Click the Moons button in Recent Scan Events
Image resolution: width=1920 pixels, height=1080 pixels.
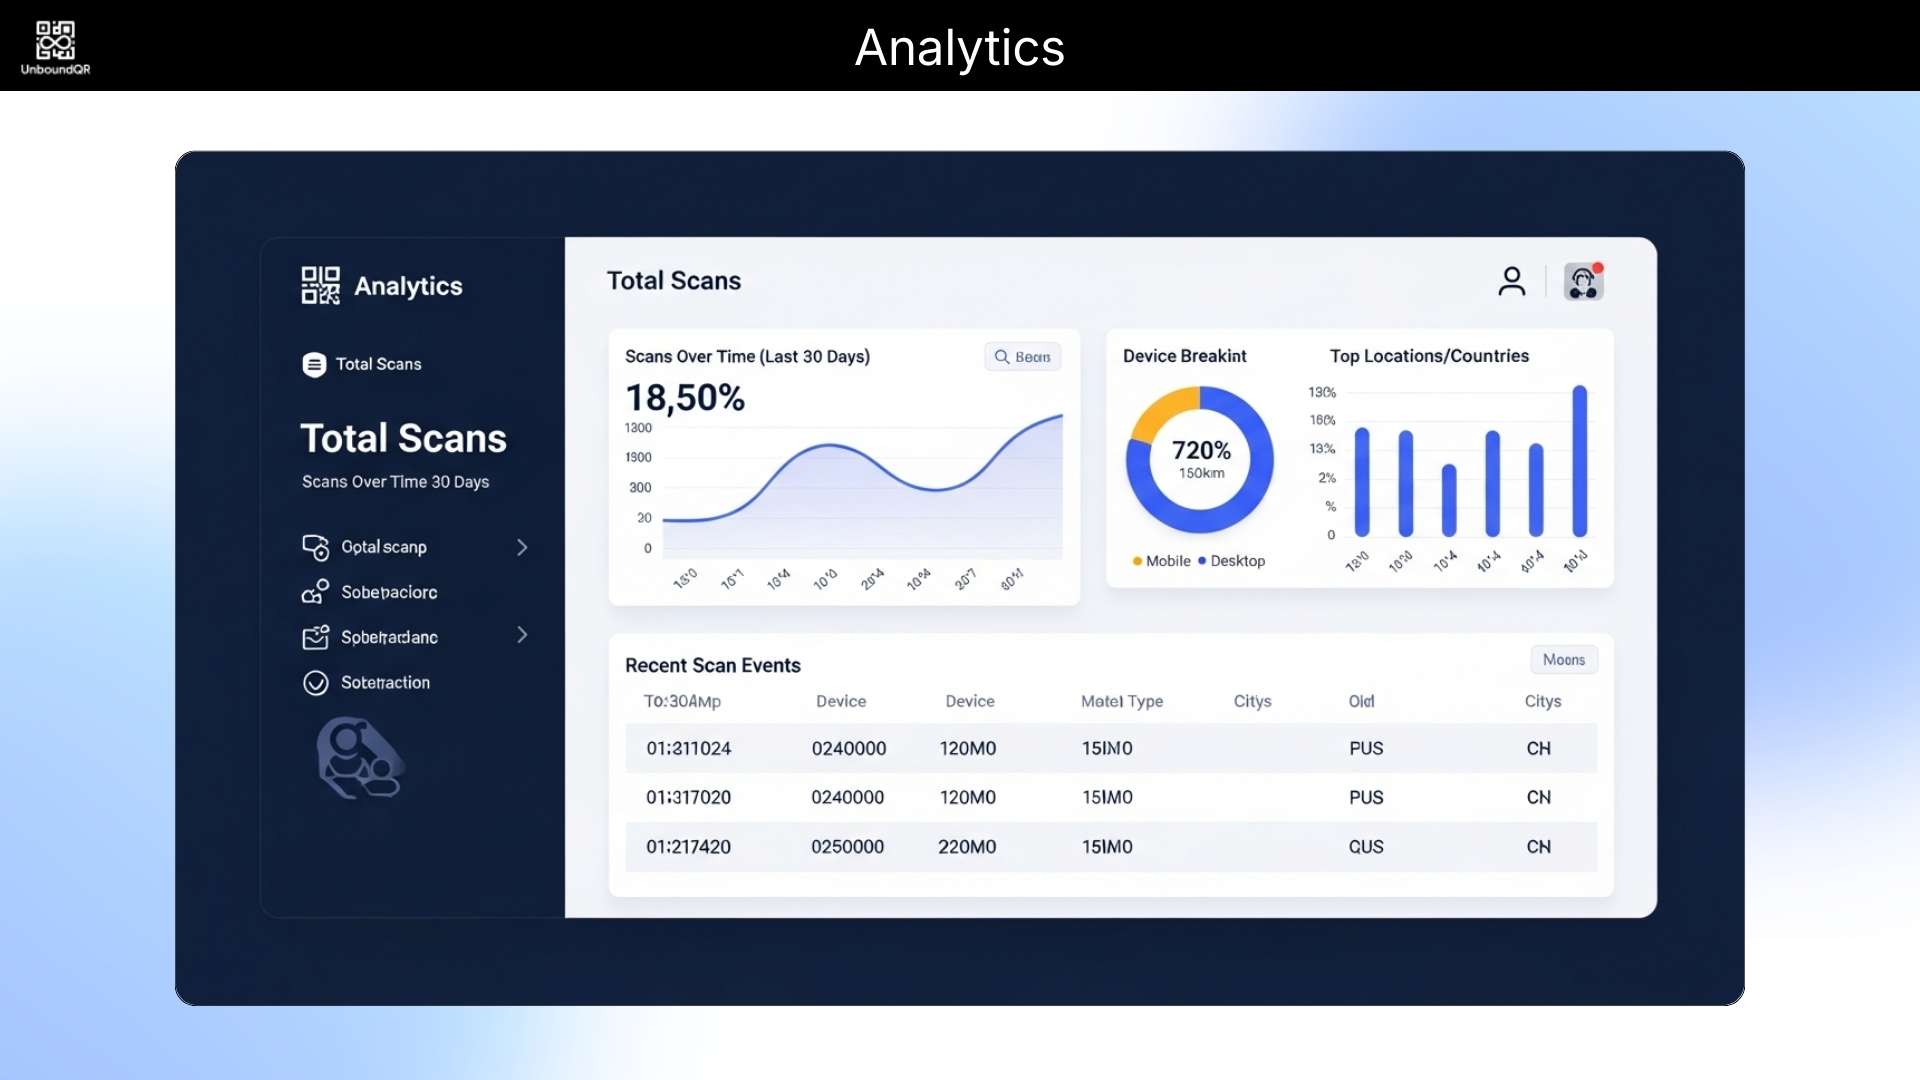click(x=1563, y=660)
